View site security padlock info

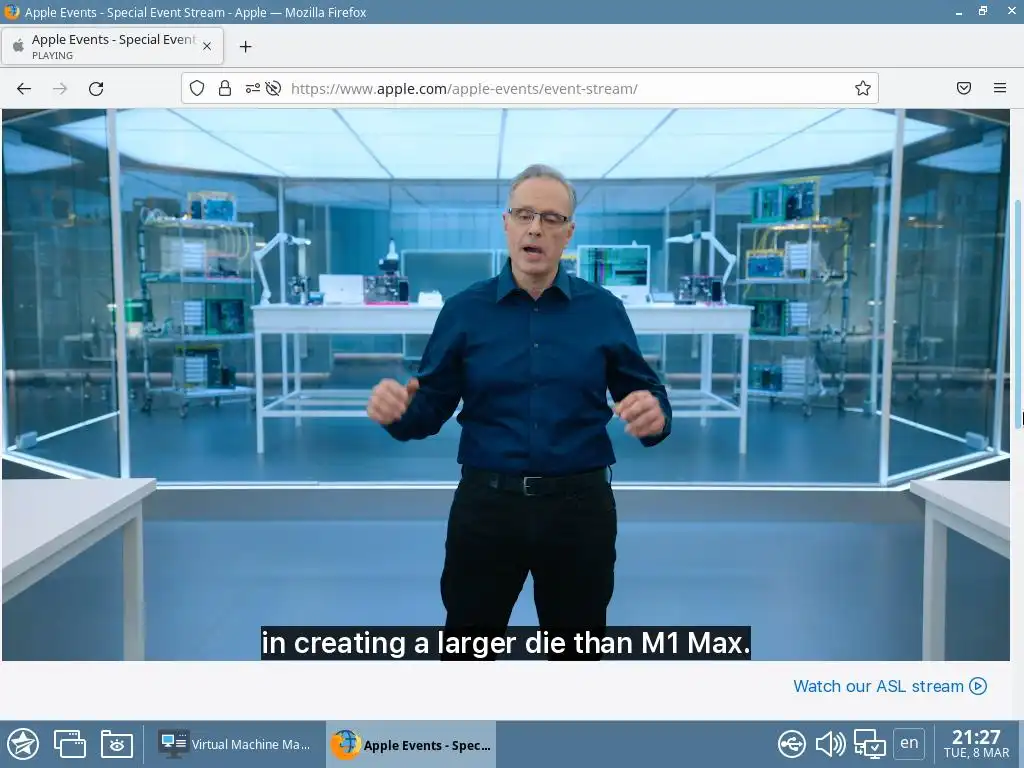225,88
